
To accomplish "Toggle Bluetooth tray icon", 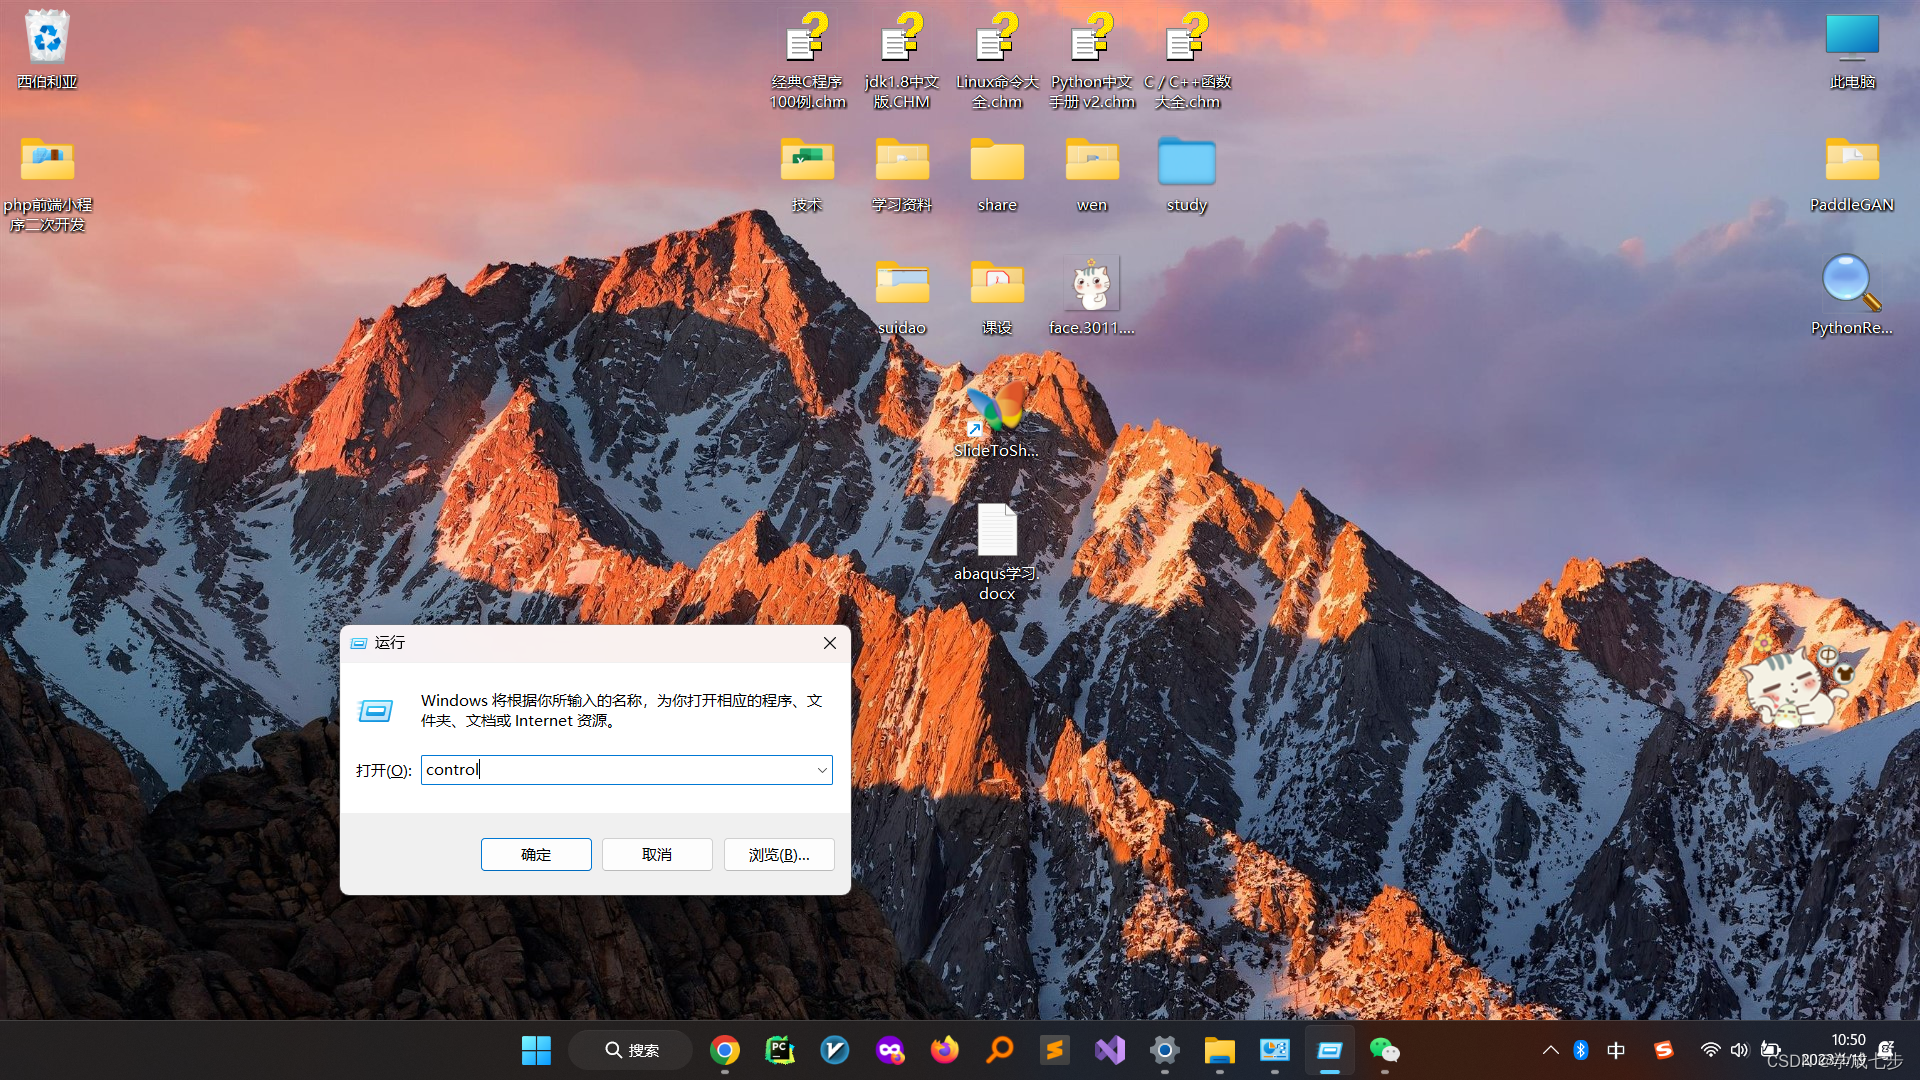I will pyautogui.click(x=1581, y=1050).
